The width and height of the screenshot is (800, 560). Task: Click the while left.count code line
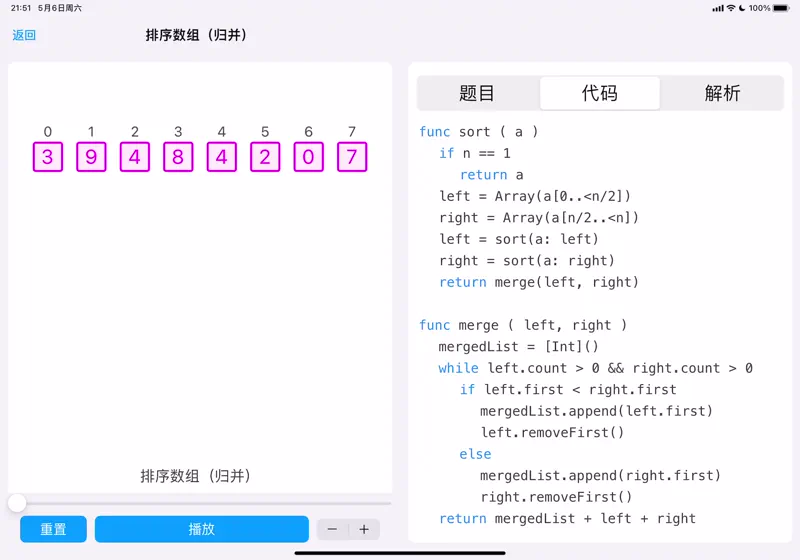click(x=595, y=368)
